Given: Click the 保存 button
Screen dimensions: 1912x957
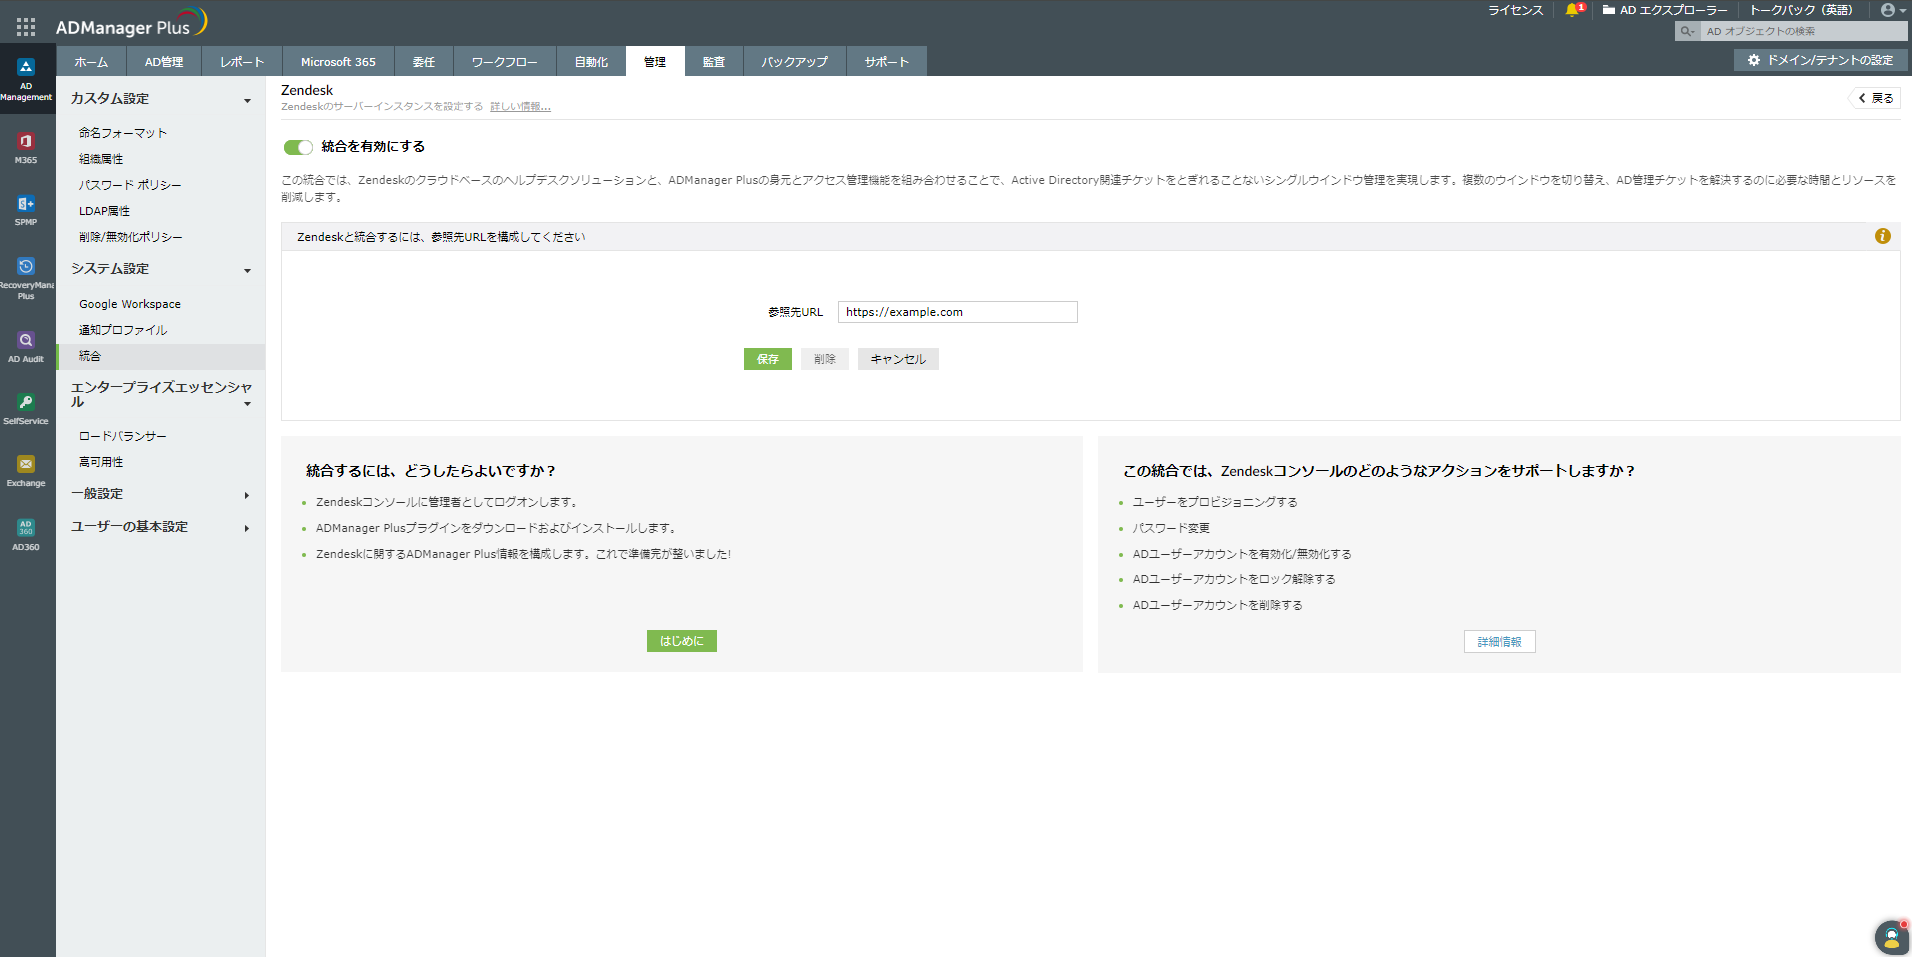Looking at the screenshot, I should 768,359.
